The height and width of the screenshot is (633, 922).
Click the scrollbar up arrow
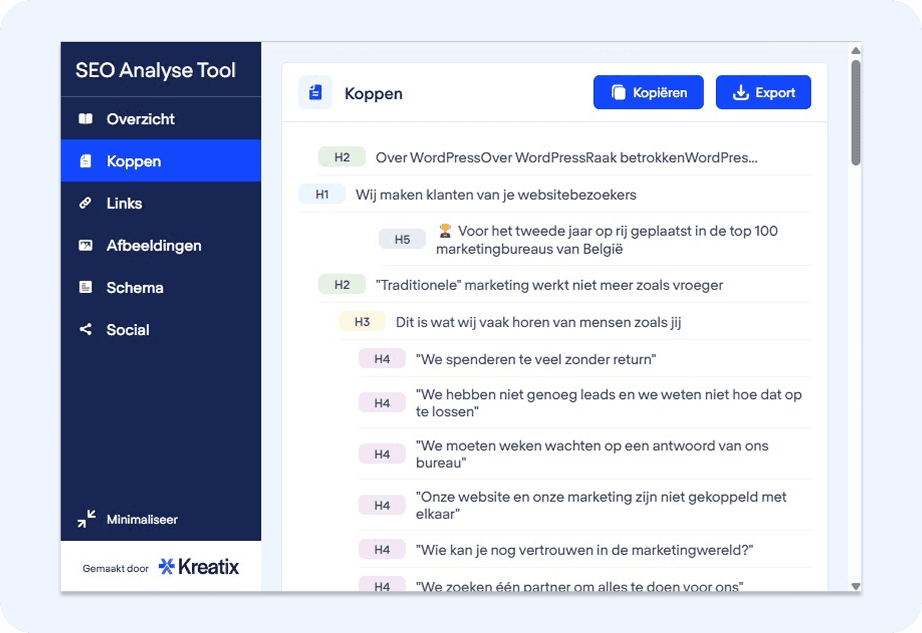click(x=855, y=51)
